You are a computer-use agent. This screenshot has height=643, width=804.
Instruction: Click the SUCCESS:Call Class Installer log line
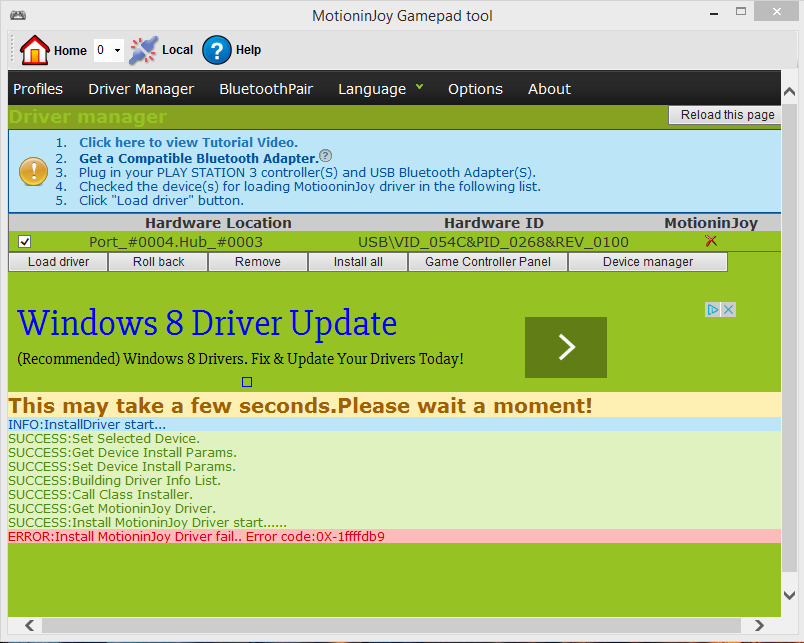394,494
